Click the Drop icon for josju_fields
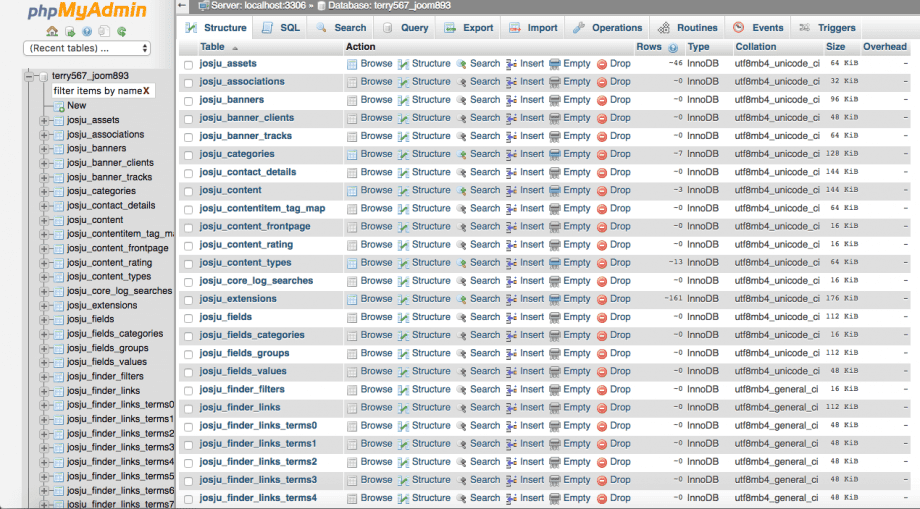The width and height of the screenshot is (920, 509). click(601, 318)
